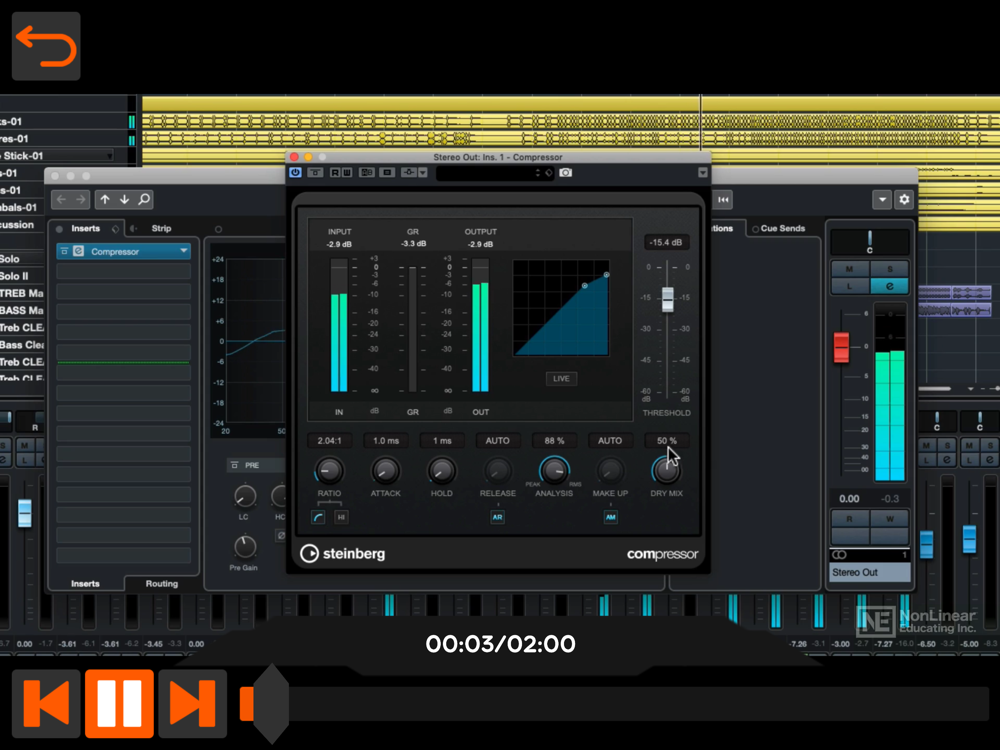
Task: Click the Dry Mix knob
Action: point(666,471)
